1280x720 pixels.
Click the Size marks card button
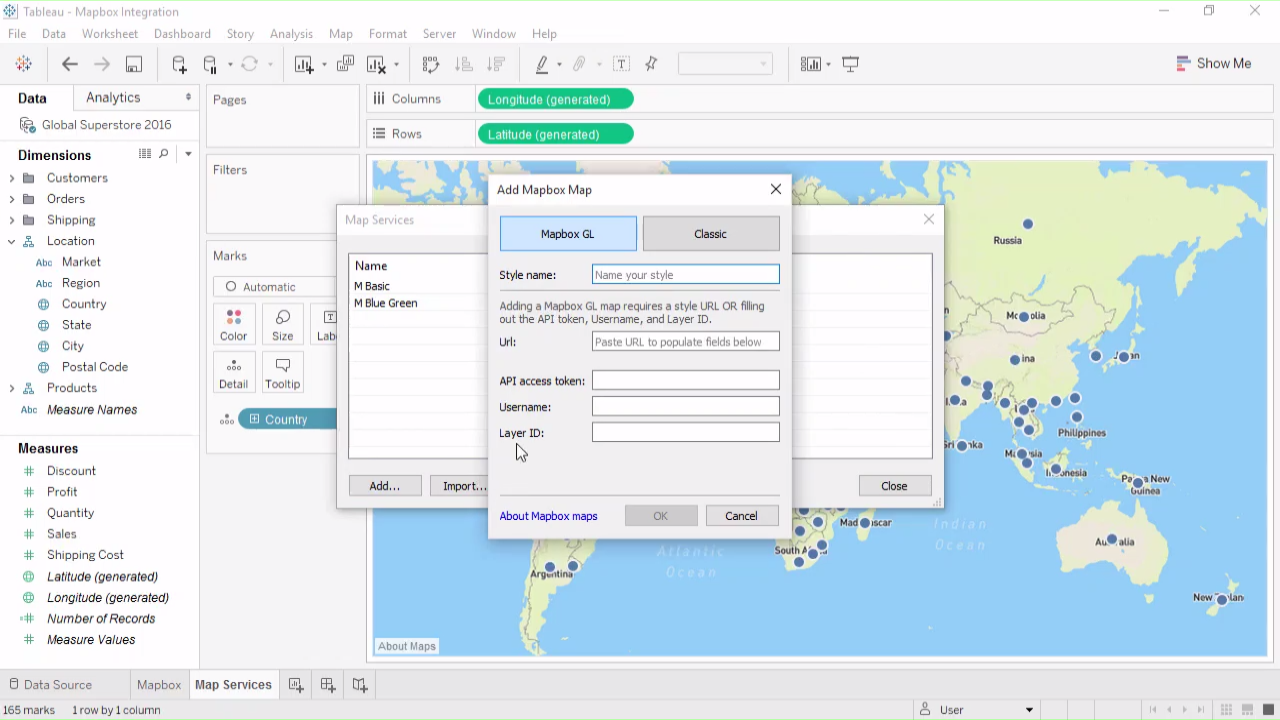click(x=283, y=325)
